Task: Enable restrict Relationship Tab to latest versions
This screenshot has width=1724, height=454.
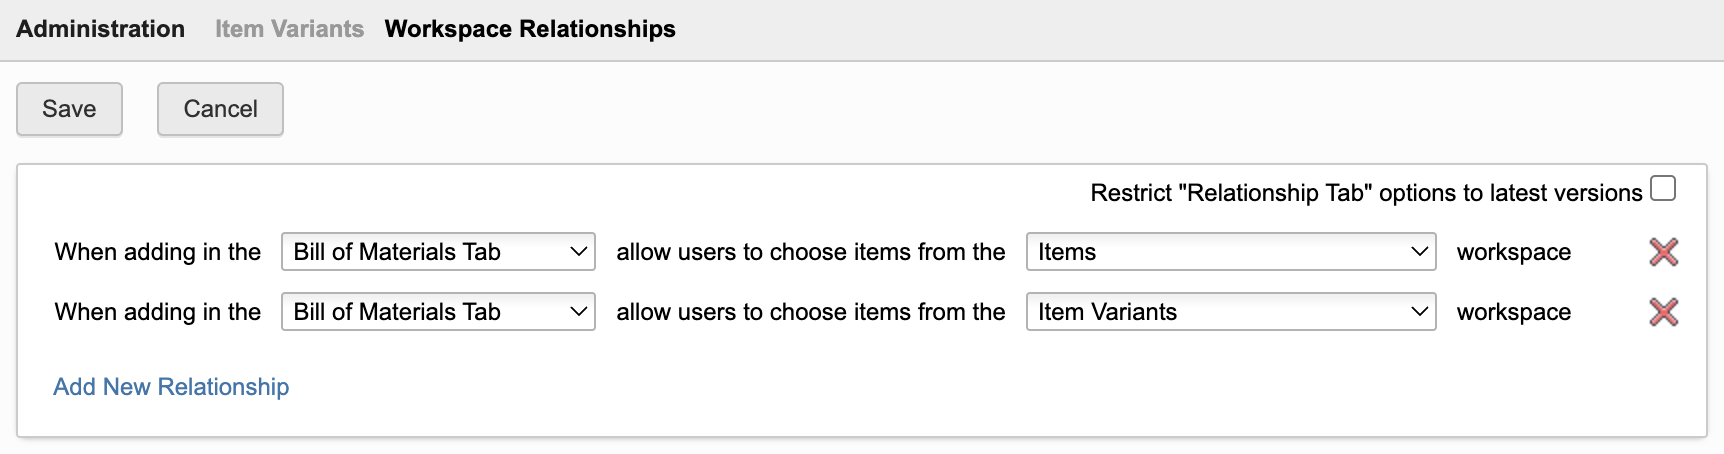Action: pos(1663,189)
